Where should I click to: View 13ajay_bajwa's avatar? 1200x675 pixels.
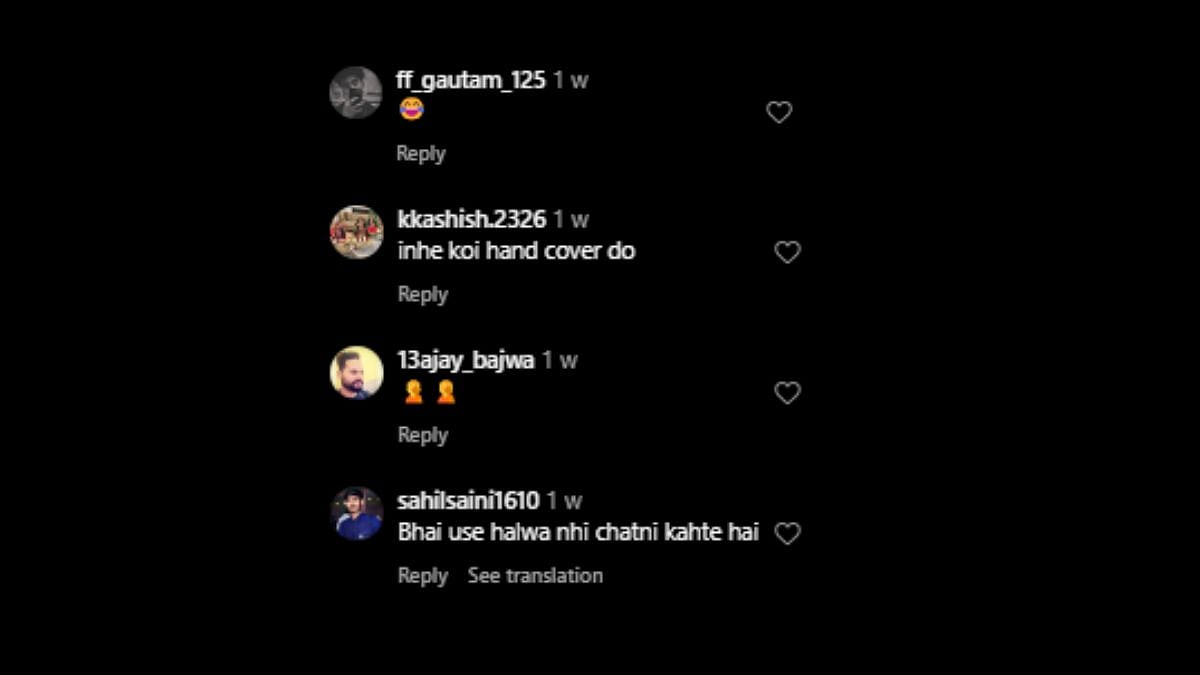tap(357, 373)
